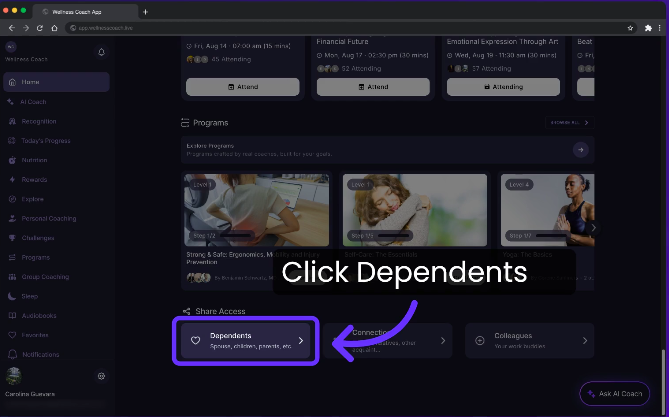Open browser three-dot menu
The height and width of the screenshot is (417, 669).
pos(660,28)
